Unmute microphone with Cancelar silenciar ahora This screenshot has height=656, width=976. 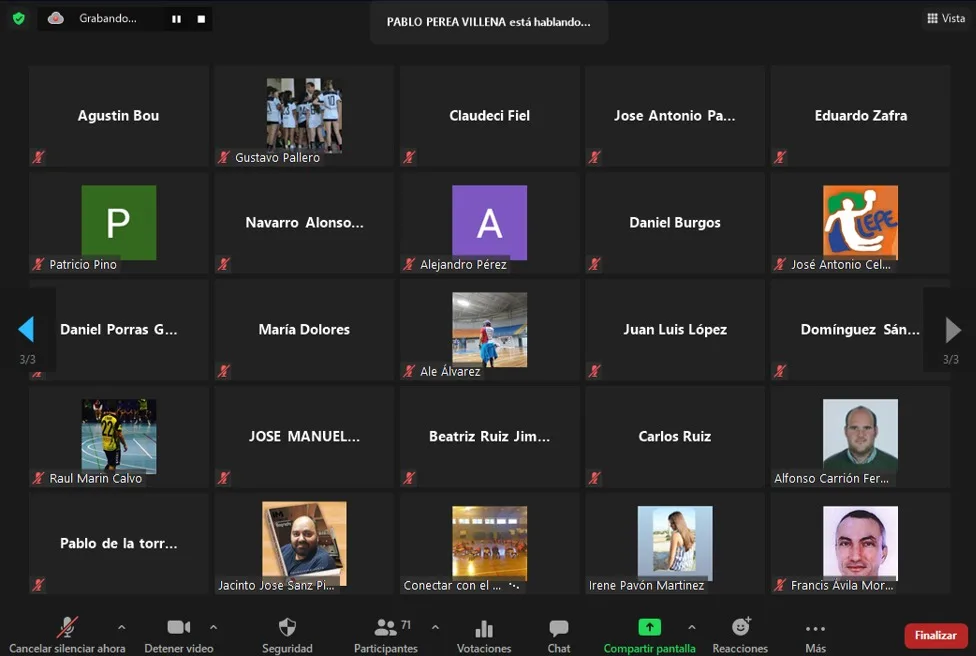(x=67, y=628)
